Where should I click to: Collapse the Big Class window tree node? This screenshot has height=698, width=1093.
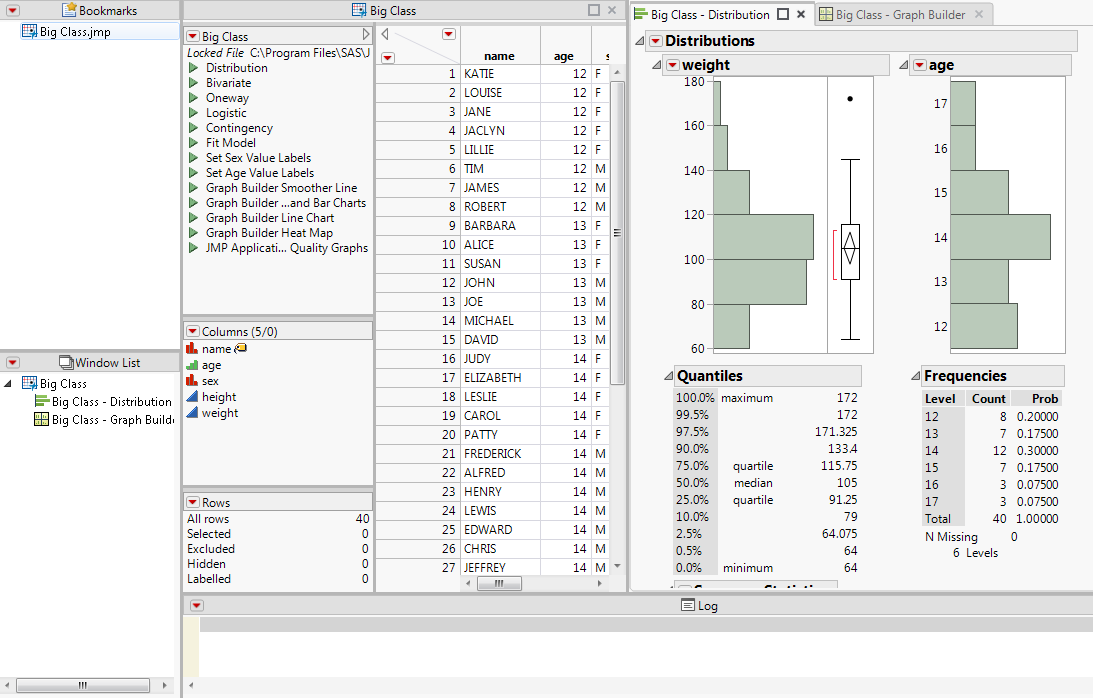coord(9,383)
